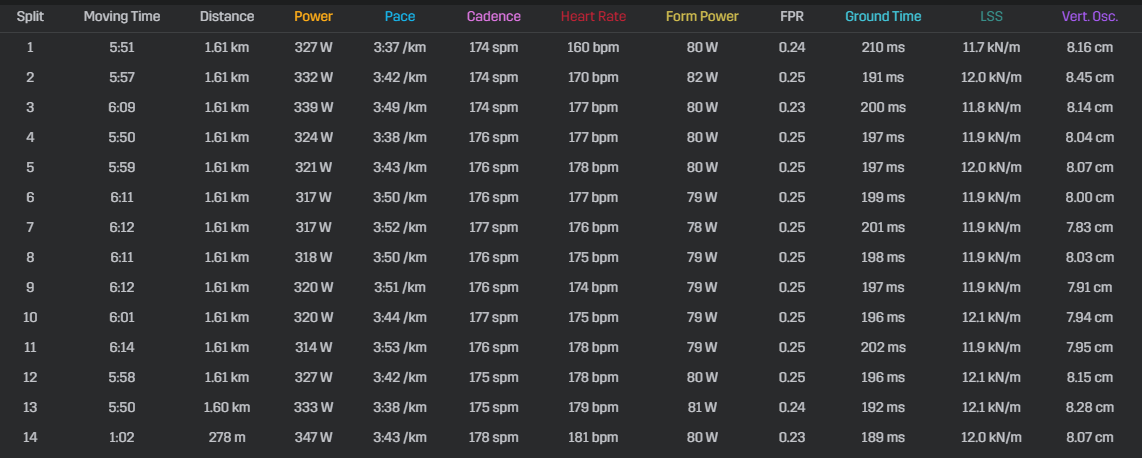Select split row 14 with 278 m distance

click(571, 438)
